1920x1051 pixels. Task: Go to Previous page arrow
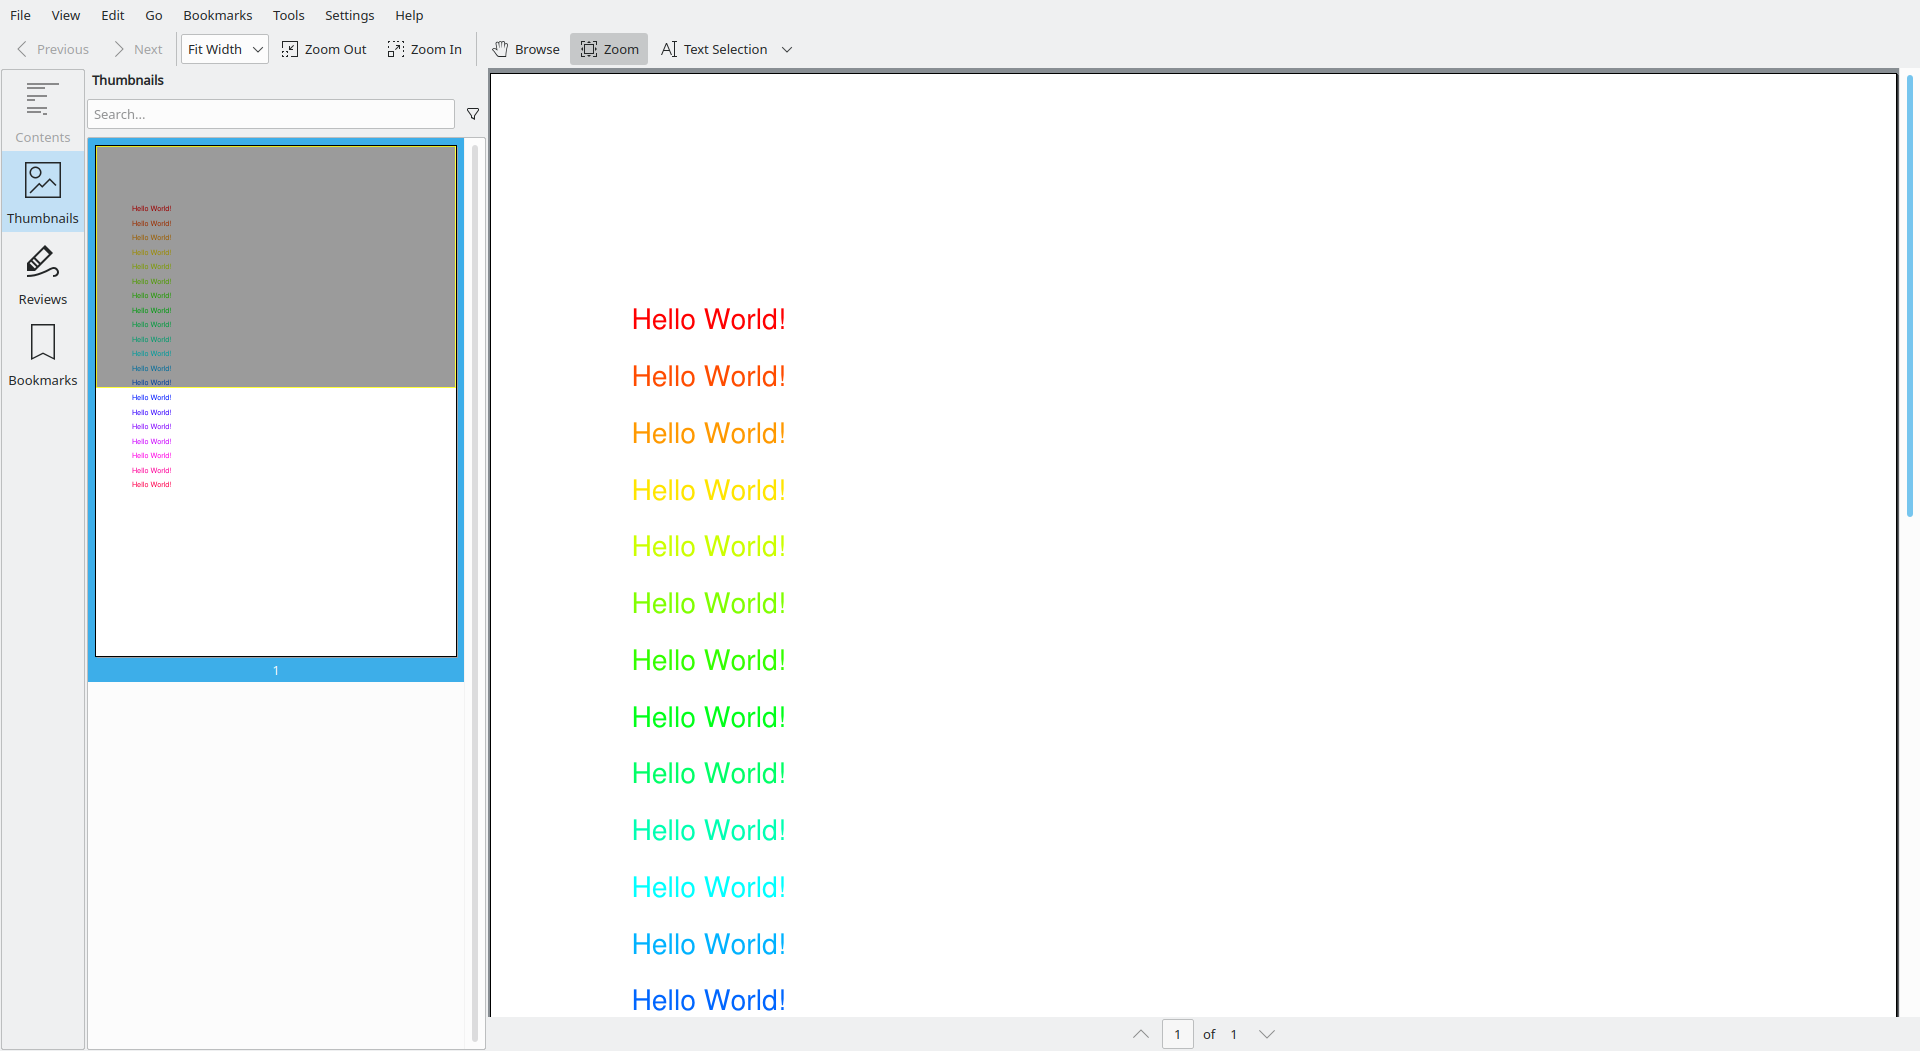pyautogui.click(x=53, y=49)
